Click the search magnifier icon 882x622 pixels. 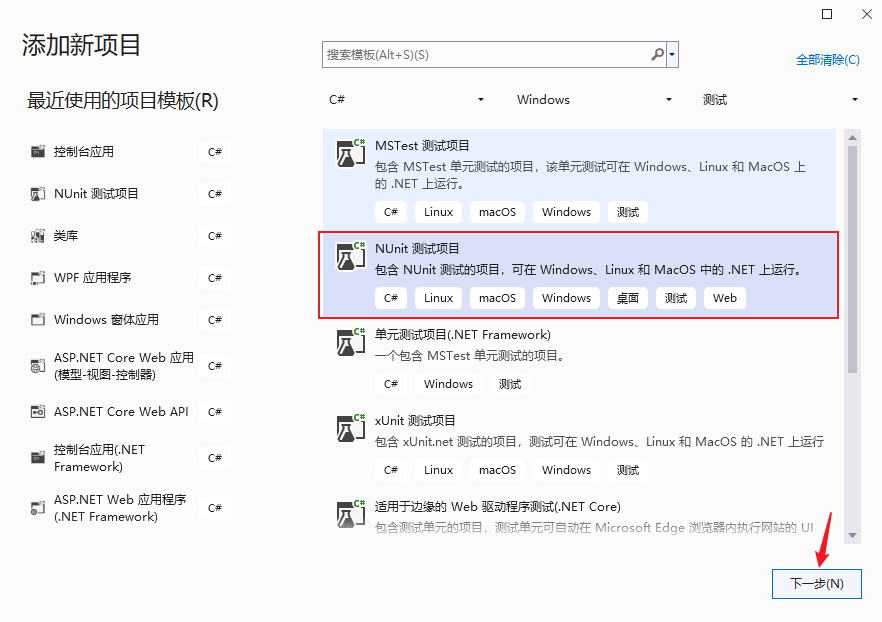coord(657,55)
